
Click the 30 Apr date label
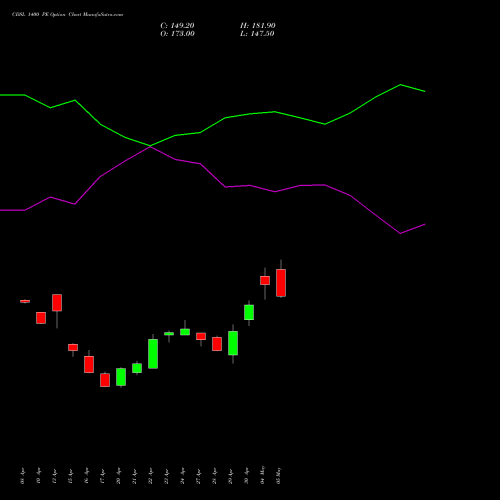[247, 476]
